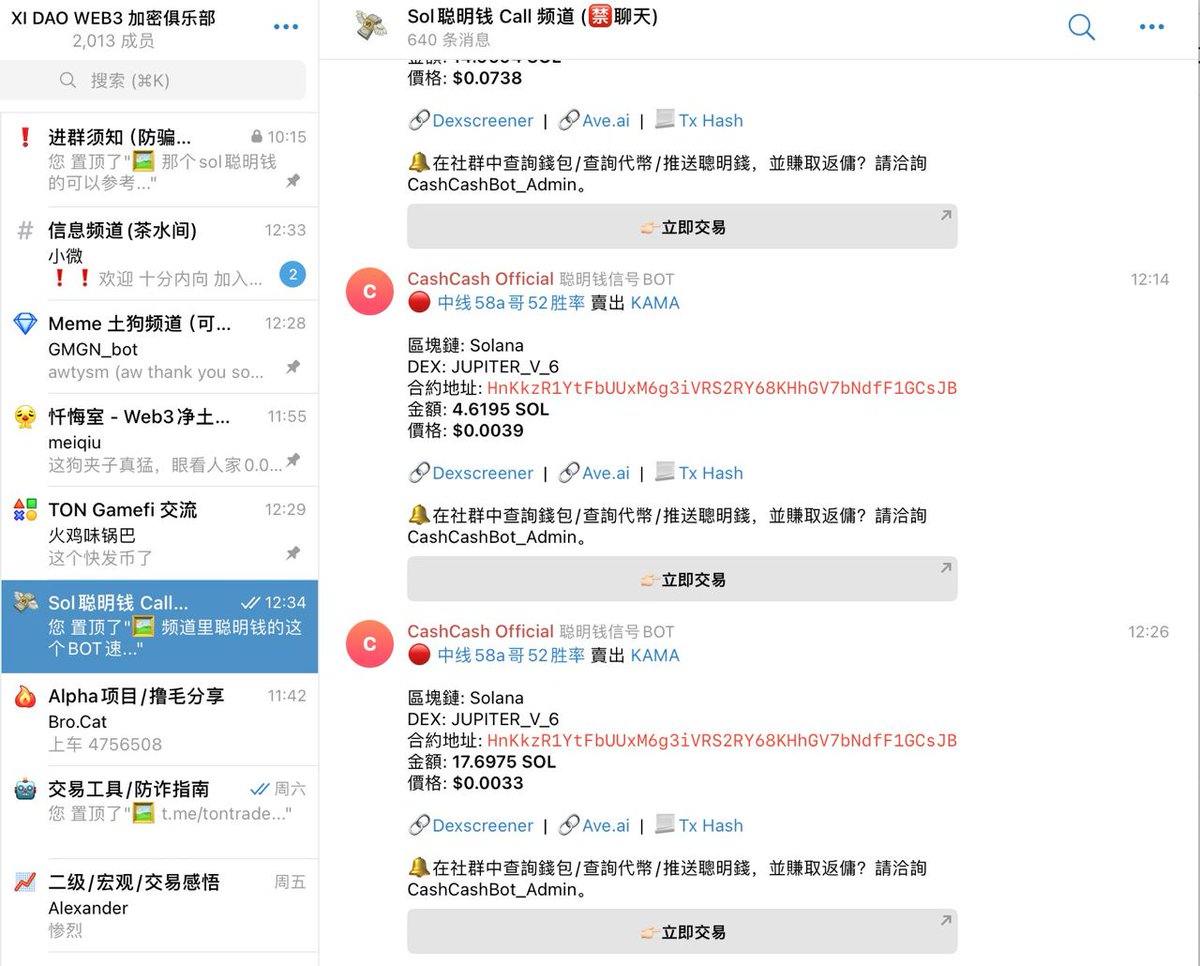This screenshot has width=1200, height=966.
Task: Click the diamond icon of Meme 土狗频道
Action: pos(25,324)
